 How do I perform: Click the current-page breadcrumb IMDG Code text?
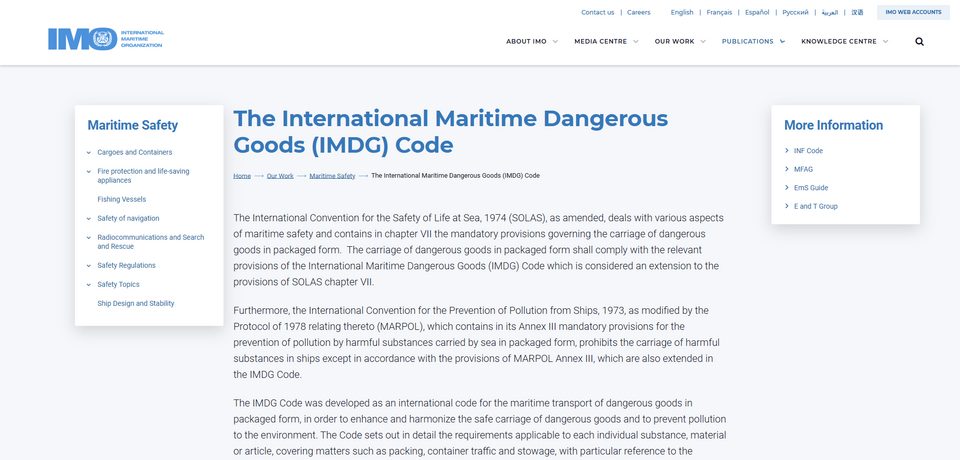456,176
